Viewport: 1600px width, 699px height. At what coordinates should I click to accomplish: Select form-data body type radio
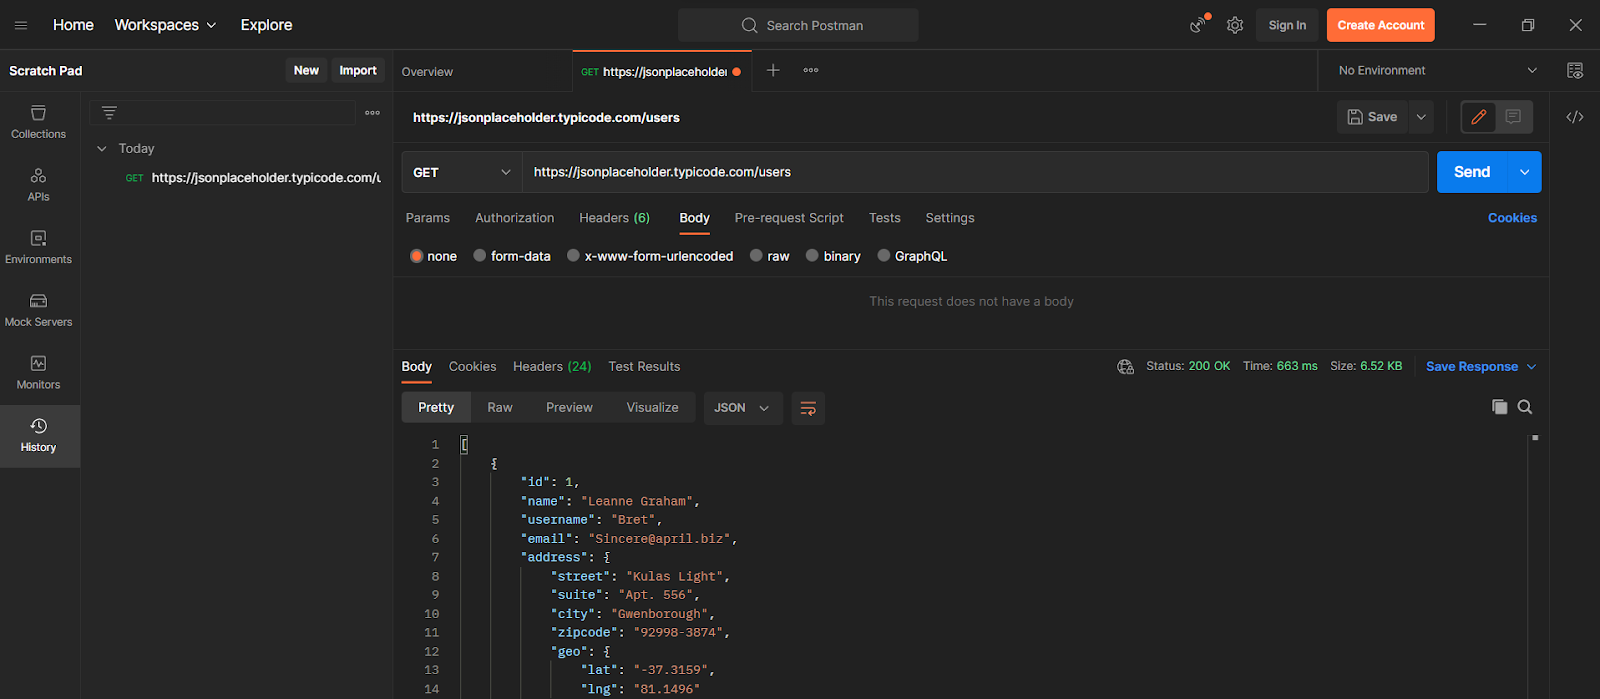[480, 256]
